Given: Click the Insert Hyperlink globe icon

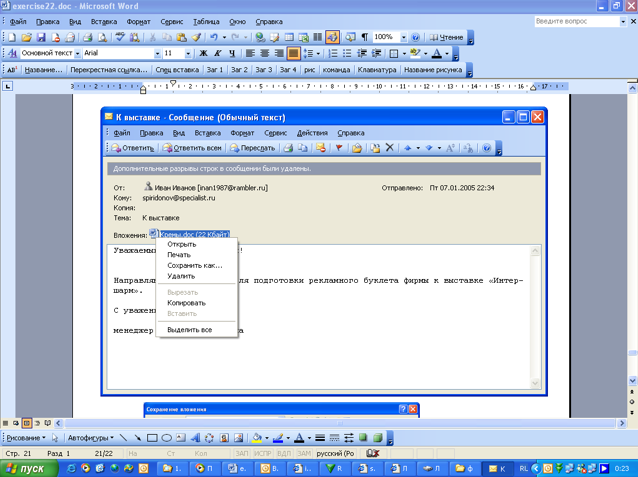Looking at the screenshot, I should tap(260, 37).
